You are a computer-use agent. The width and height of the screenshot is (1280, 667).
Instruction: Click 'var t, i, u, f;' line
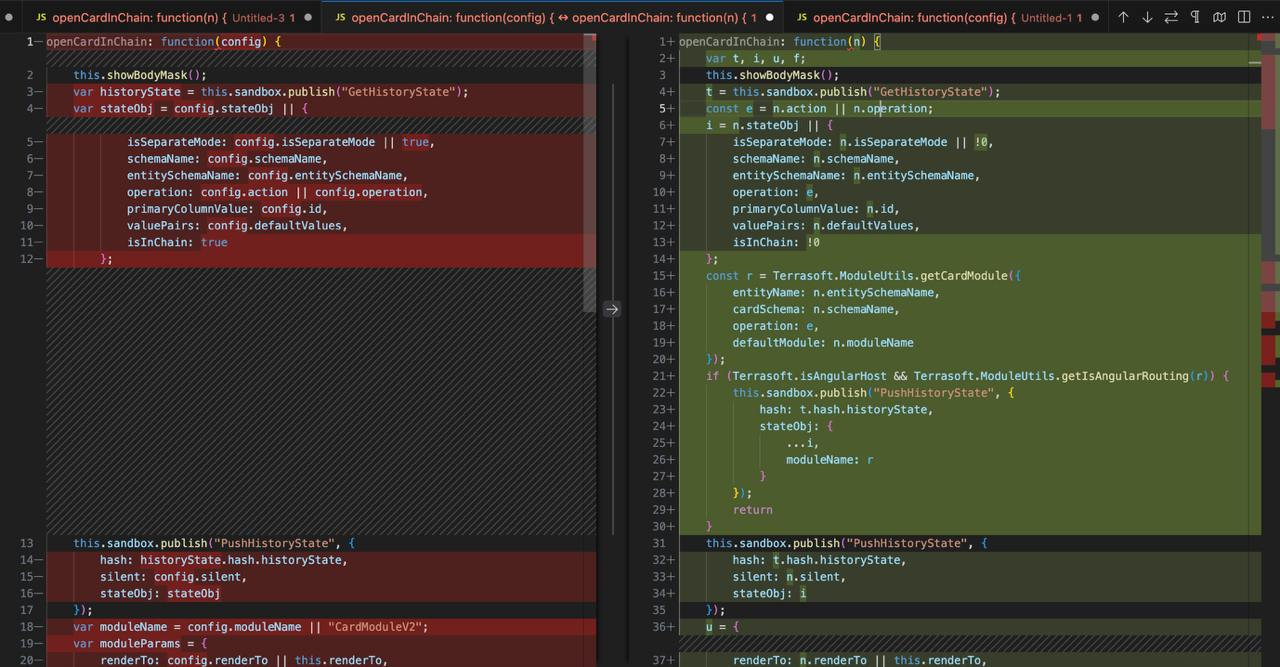pos(755,58)
